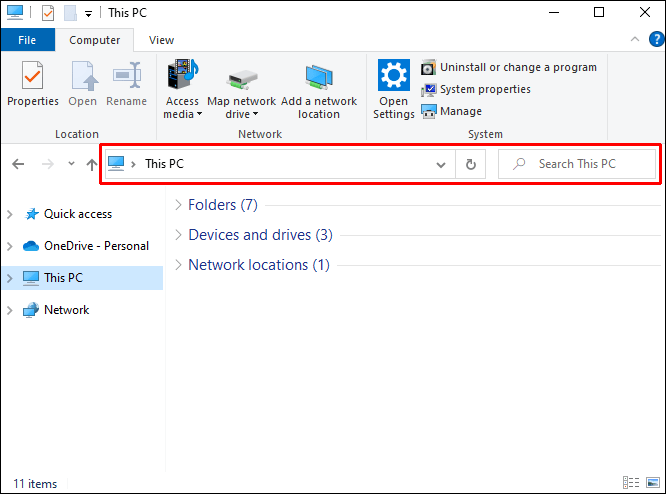Select Quick access in the navigation pane
The height and width of the screenshot is (494, 666).
pyautogui.click(x=78, y=214)
